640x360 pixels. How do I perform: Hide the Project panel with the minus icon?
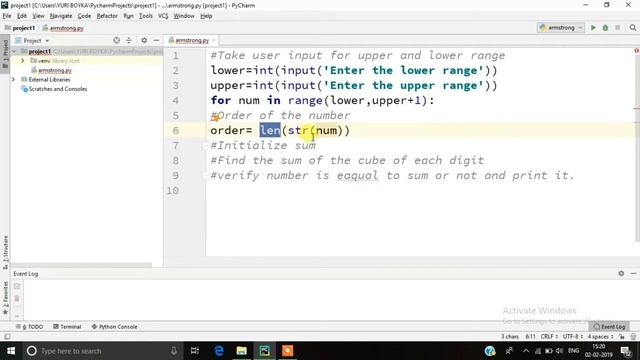[156, 40]
